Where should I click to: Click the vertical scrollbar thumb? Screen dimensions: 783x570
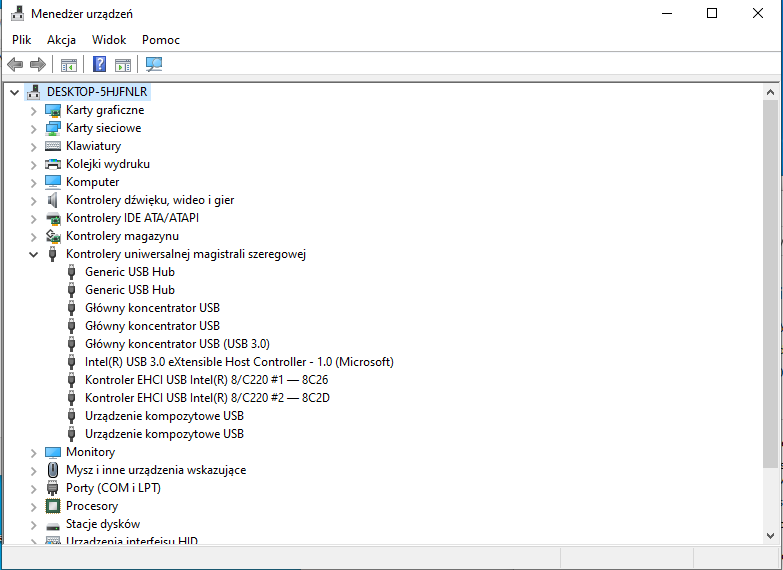pyautogui.click(x=770, y=284)
